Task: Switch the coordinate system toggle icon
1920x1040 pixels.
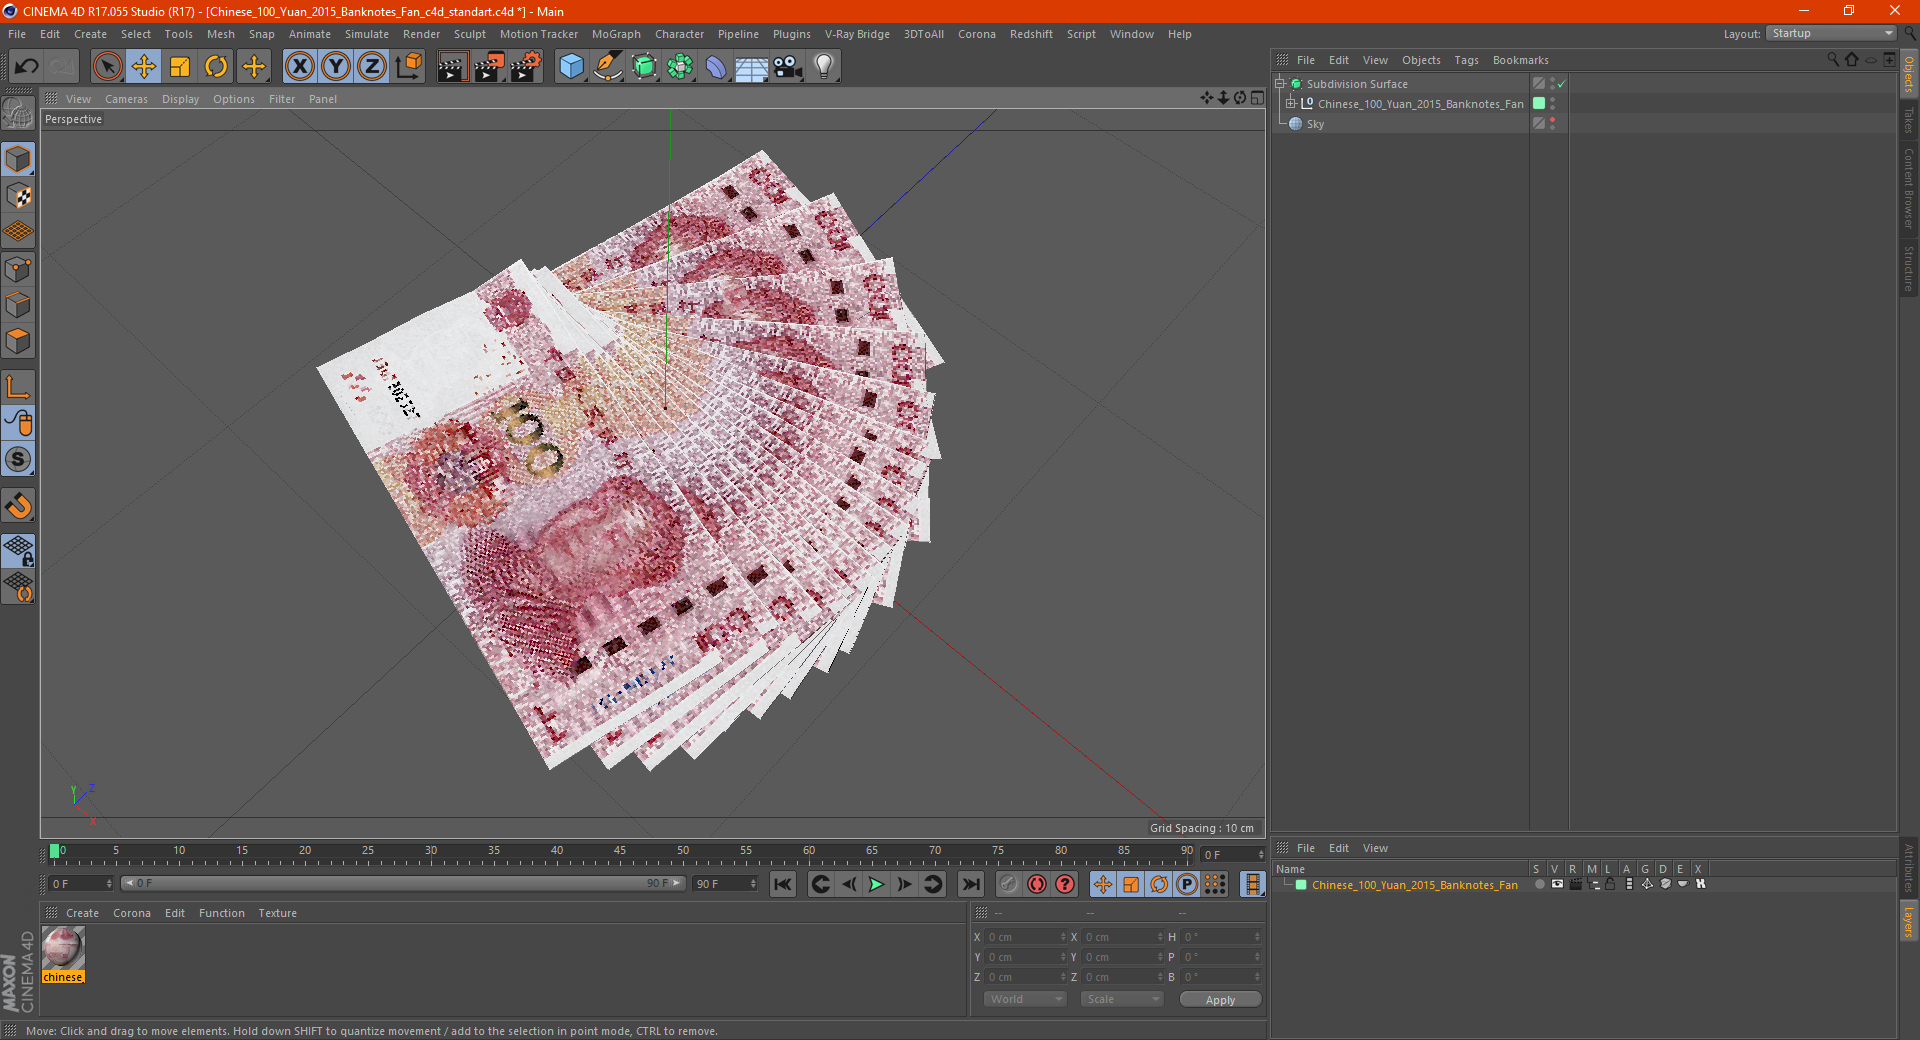Action: pos(408,67)
